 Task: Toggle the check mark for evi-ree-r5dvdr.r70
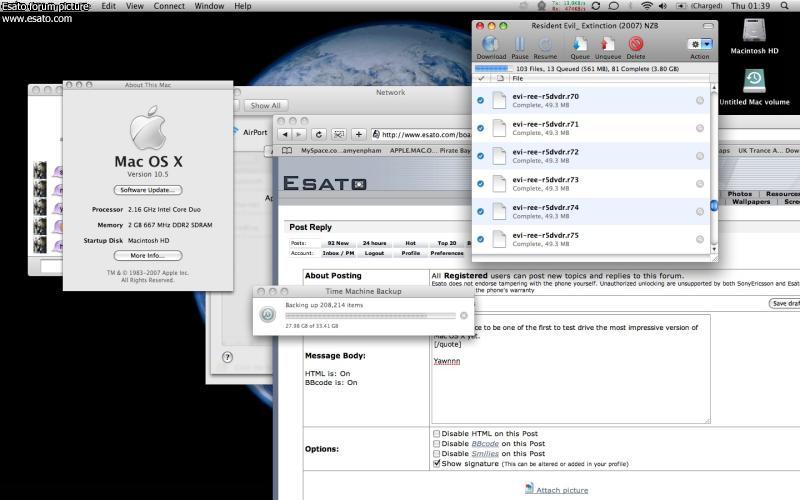click(480, 101)
